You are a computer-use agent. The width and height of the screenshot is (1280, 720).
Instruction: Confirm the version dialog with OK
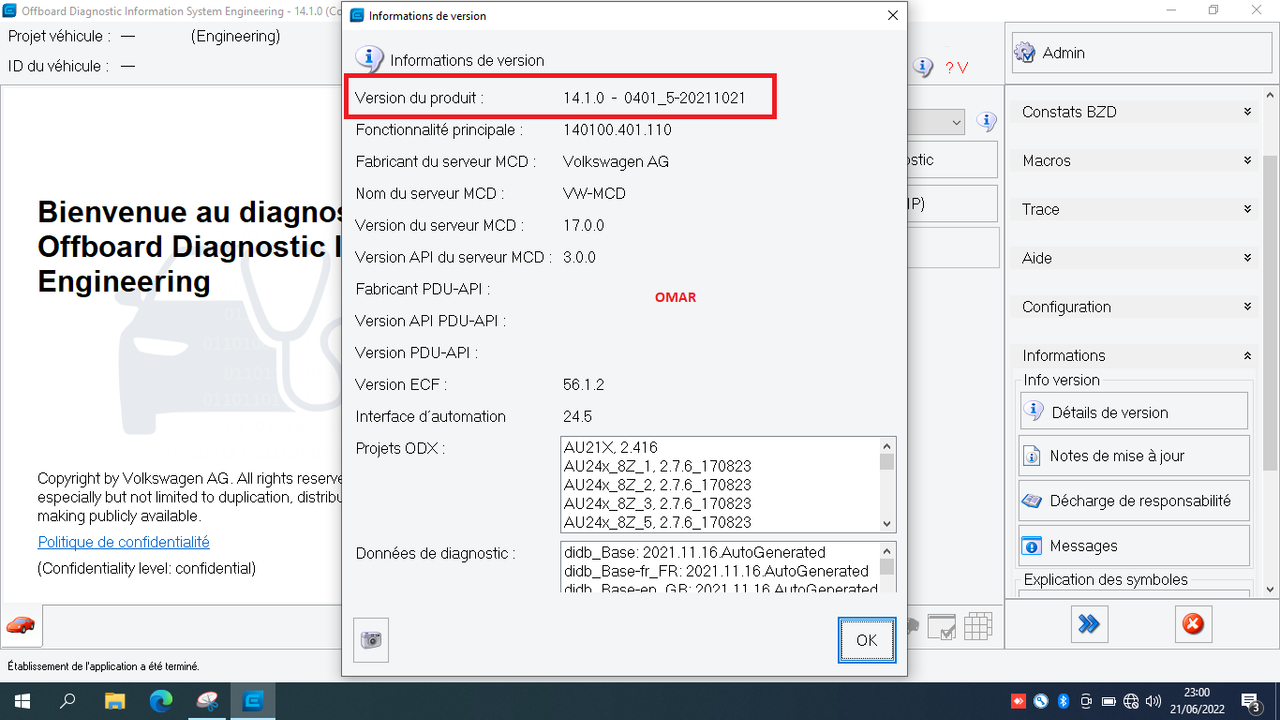(x=866, y=640)
